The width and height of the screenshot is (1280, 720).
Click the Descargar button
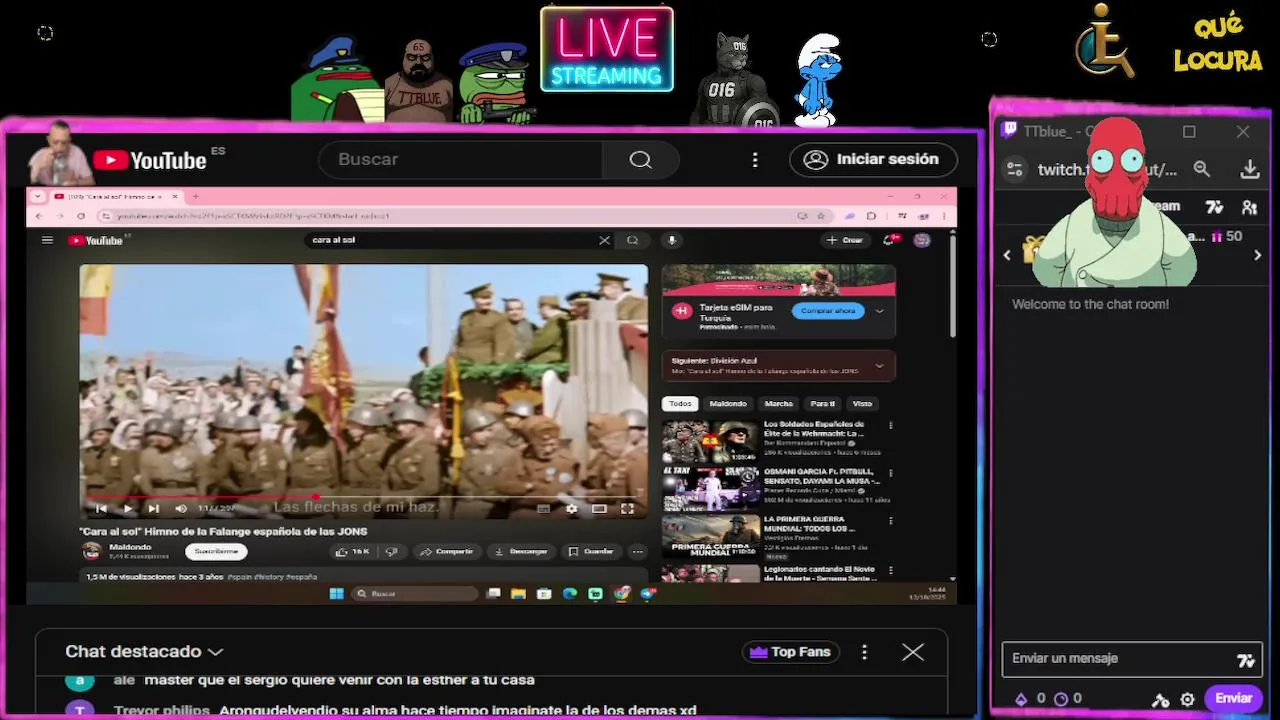521,551
